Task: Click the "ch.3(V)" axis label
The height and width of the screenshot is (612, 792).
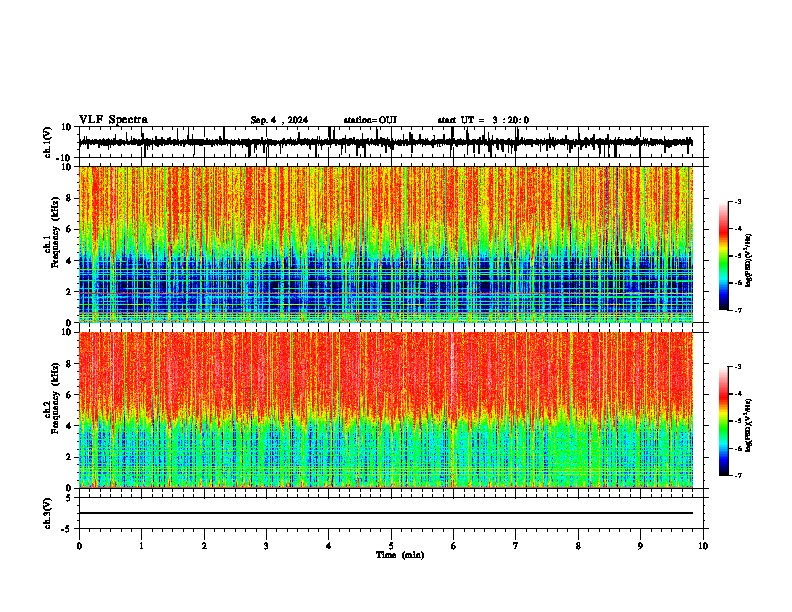Action: (x=48, y=513)
